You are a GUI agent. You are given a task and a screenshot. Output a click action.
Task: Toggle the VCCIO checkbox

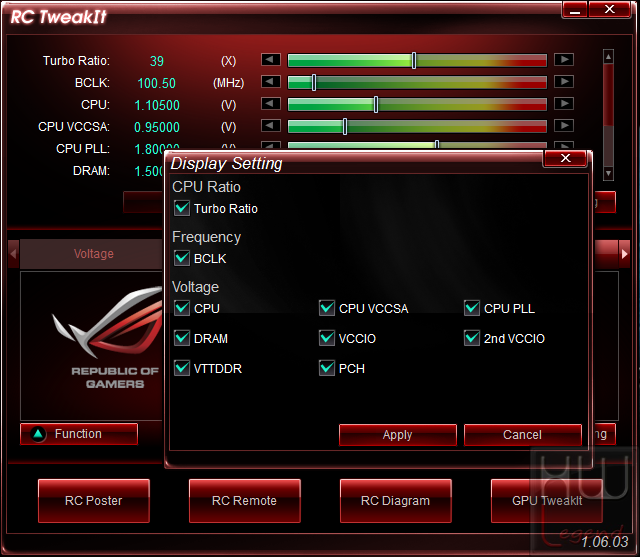[327, 338]
